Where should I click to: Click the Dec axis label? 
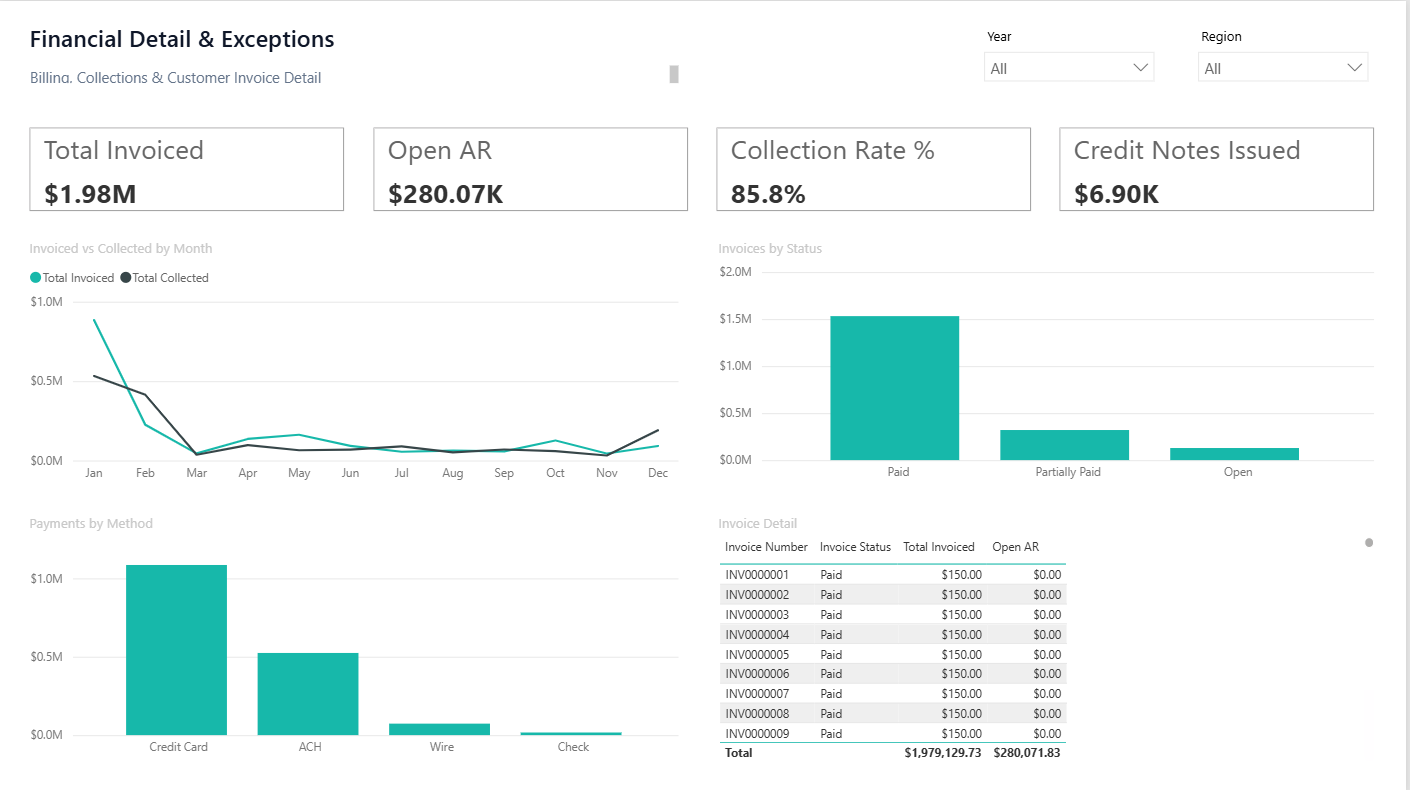coord(658,473)
